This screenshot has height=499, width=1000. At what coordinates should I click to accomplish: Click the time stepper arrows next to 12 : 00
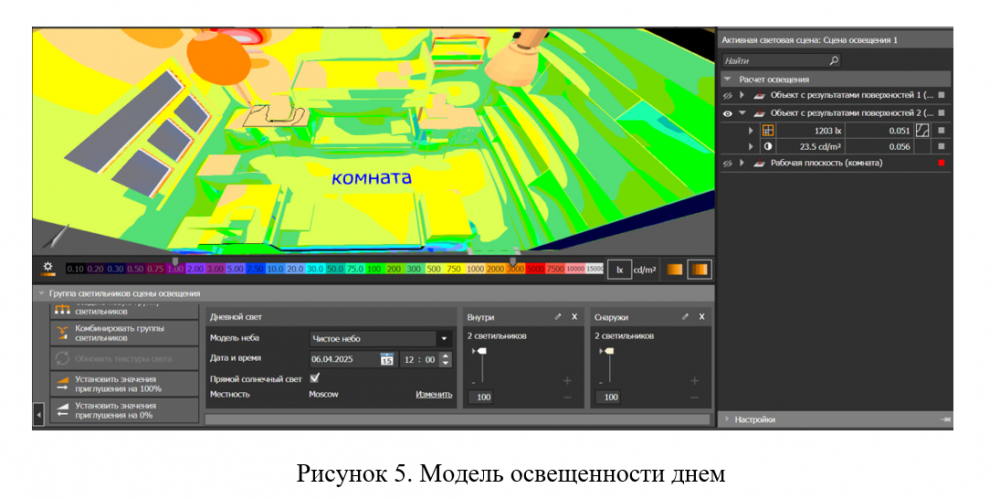point(445,359)
